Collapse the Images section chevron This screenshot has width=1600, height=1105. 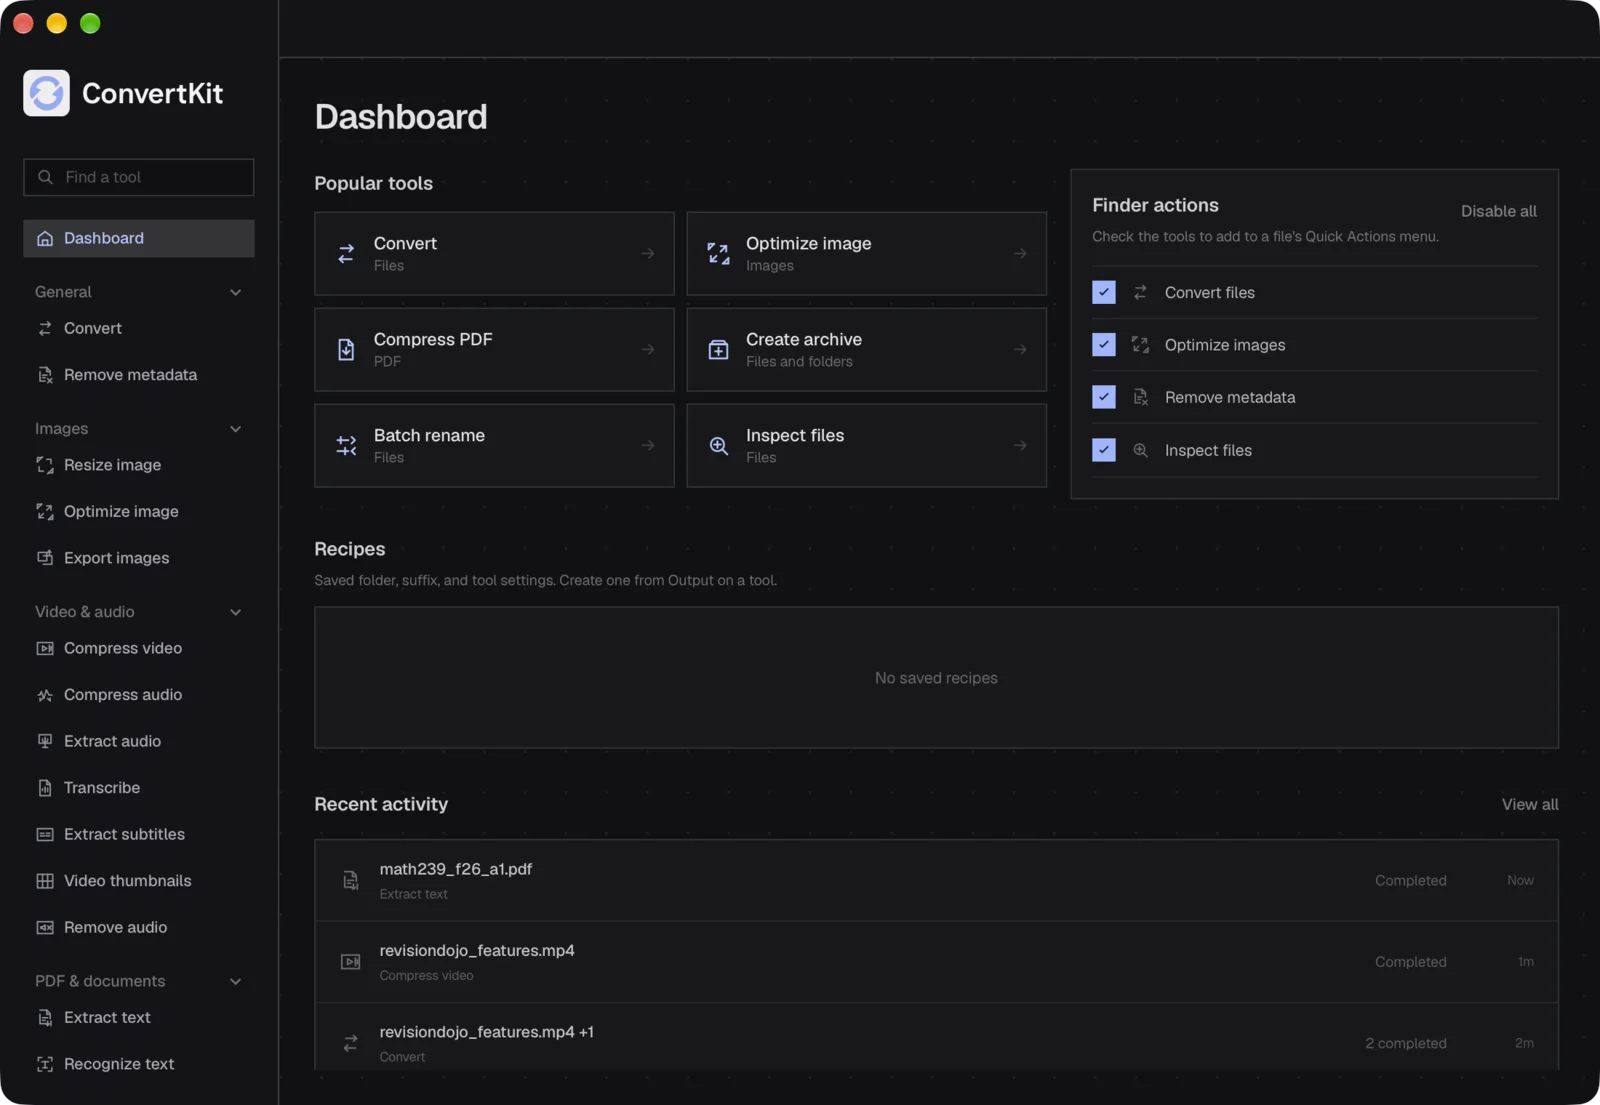click(236, 429)
